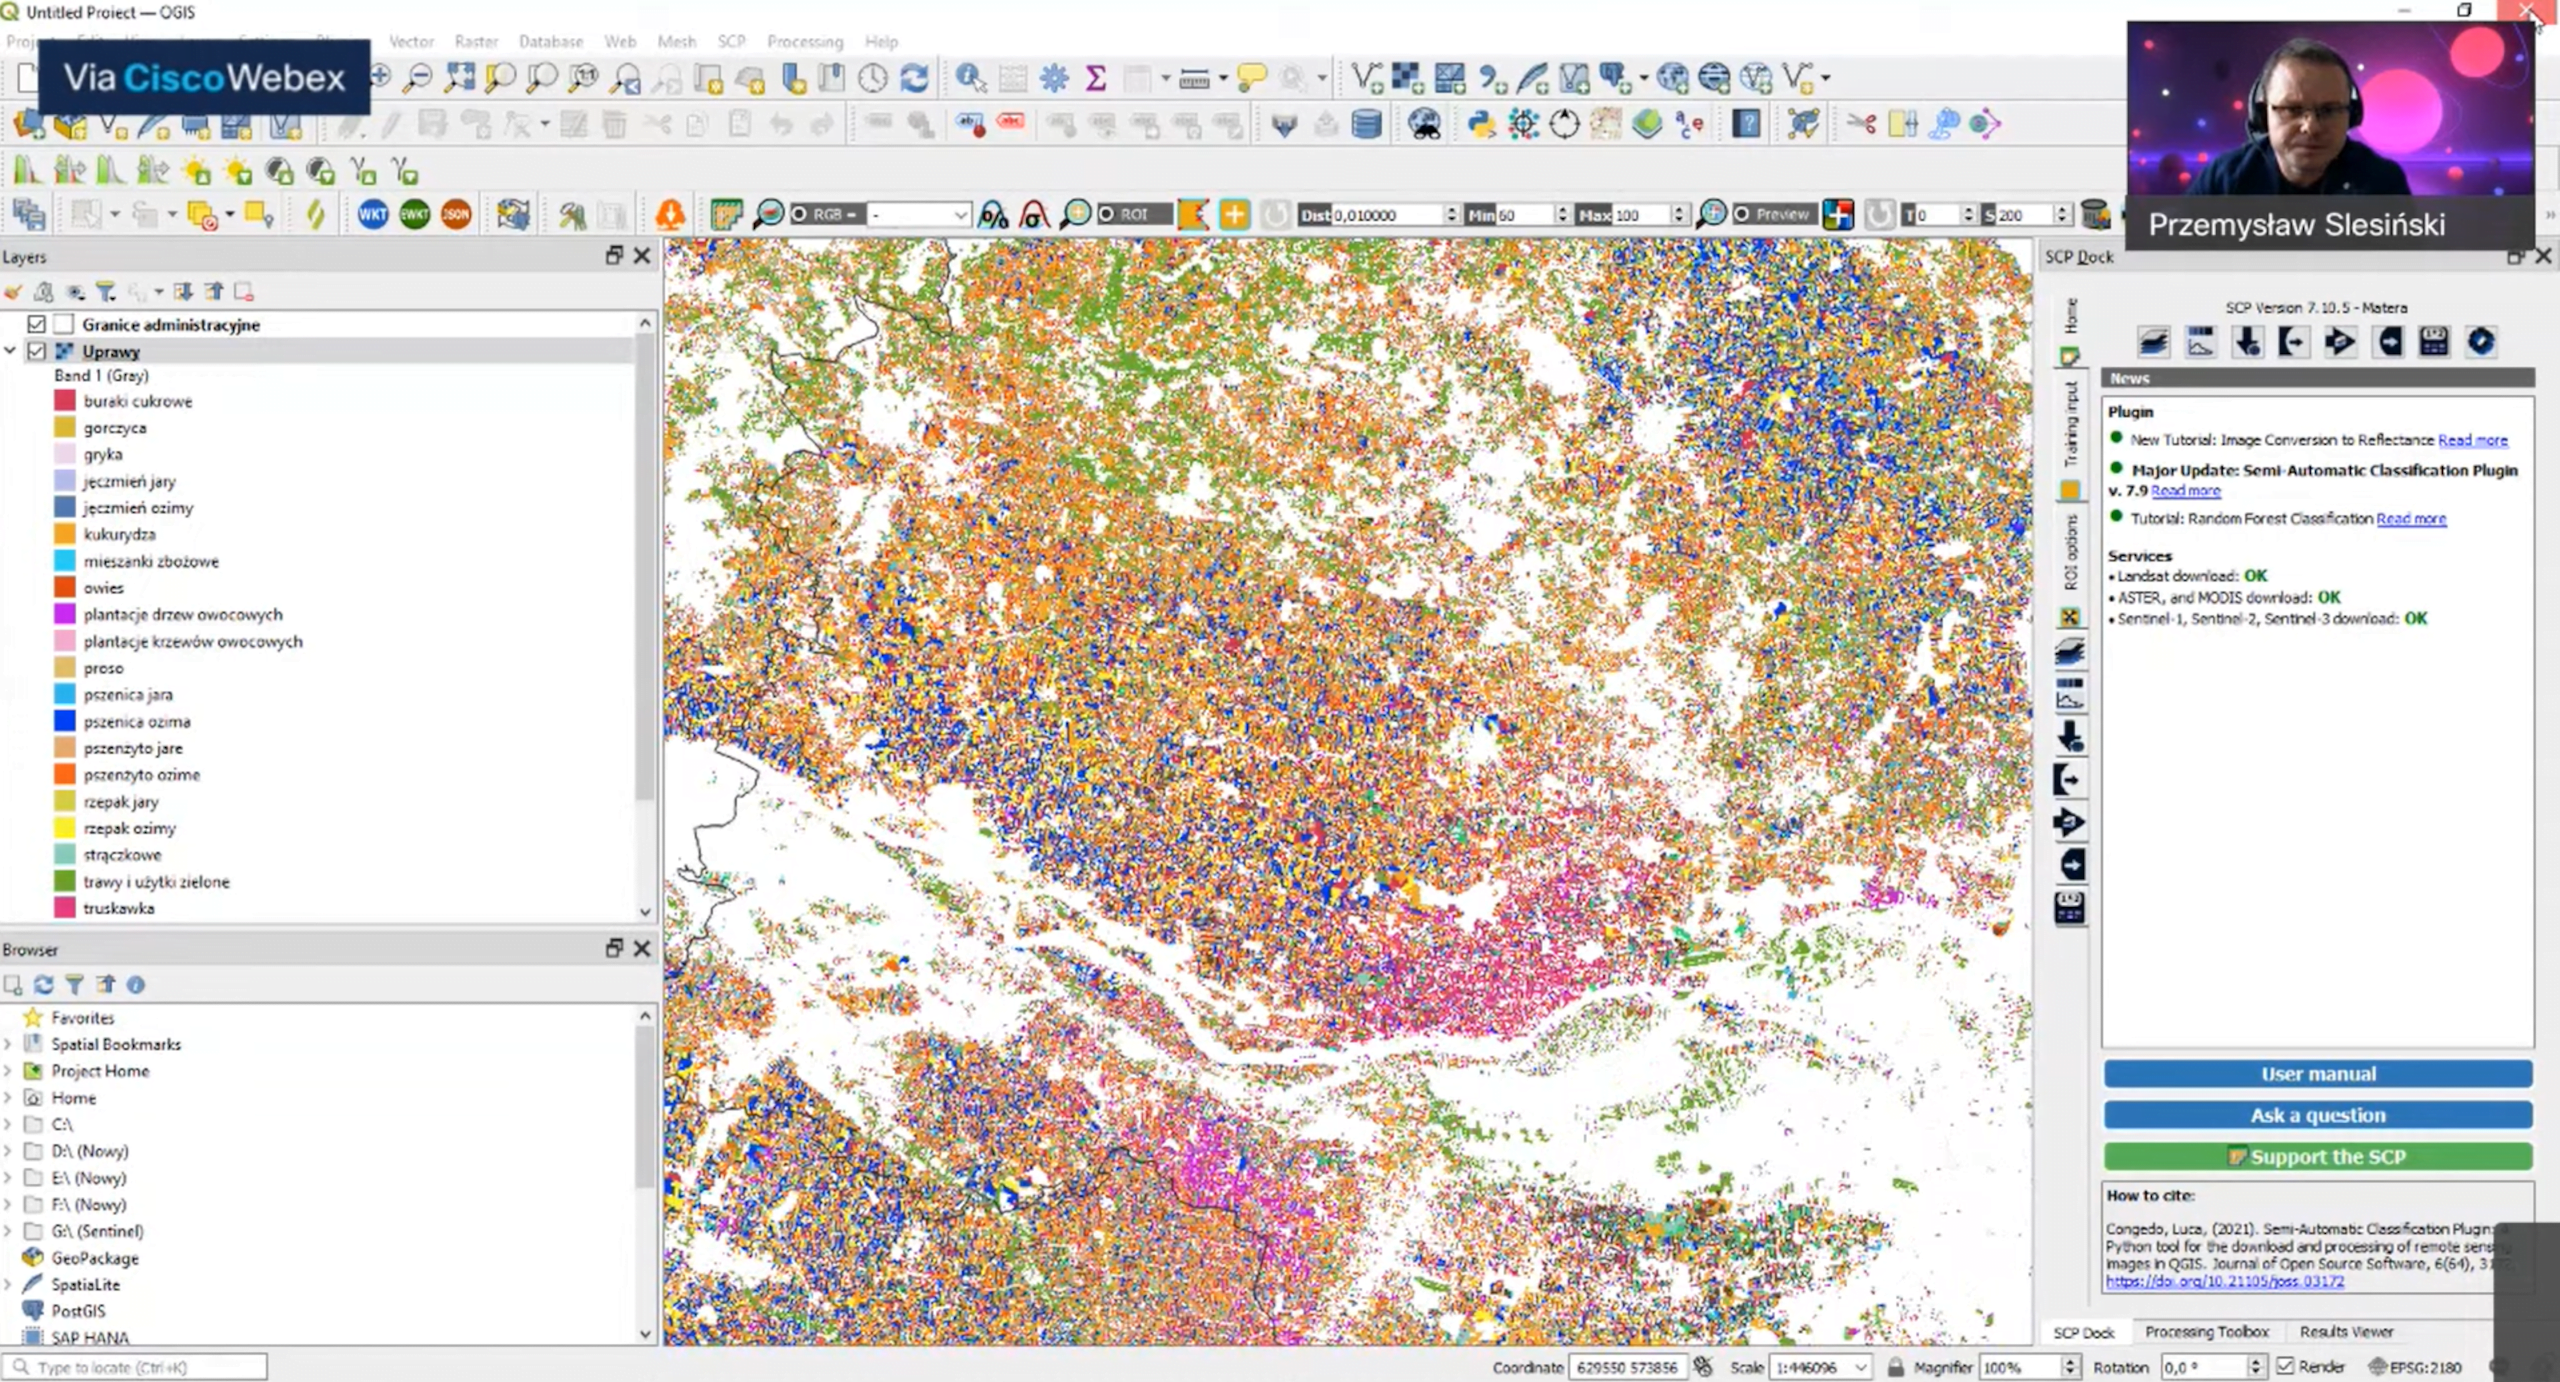Switch to the Processing Toolbox tab
Image resolution: width=2560 pixels, height=1382 pixels.
click(x=2206, y=1332)
